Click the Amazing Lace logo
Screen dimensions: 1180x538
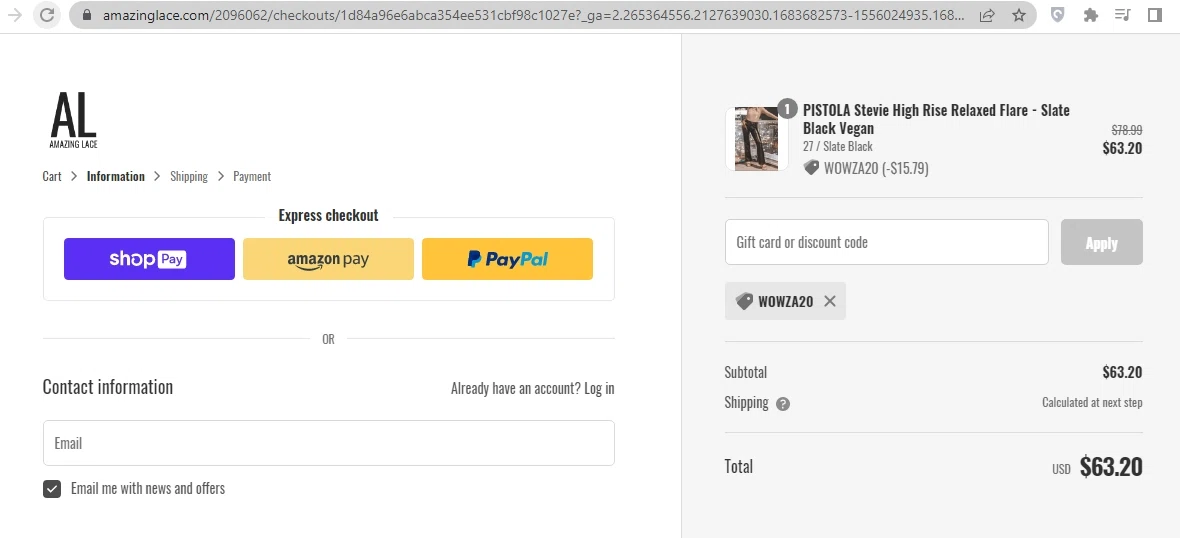(73, 120)
